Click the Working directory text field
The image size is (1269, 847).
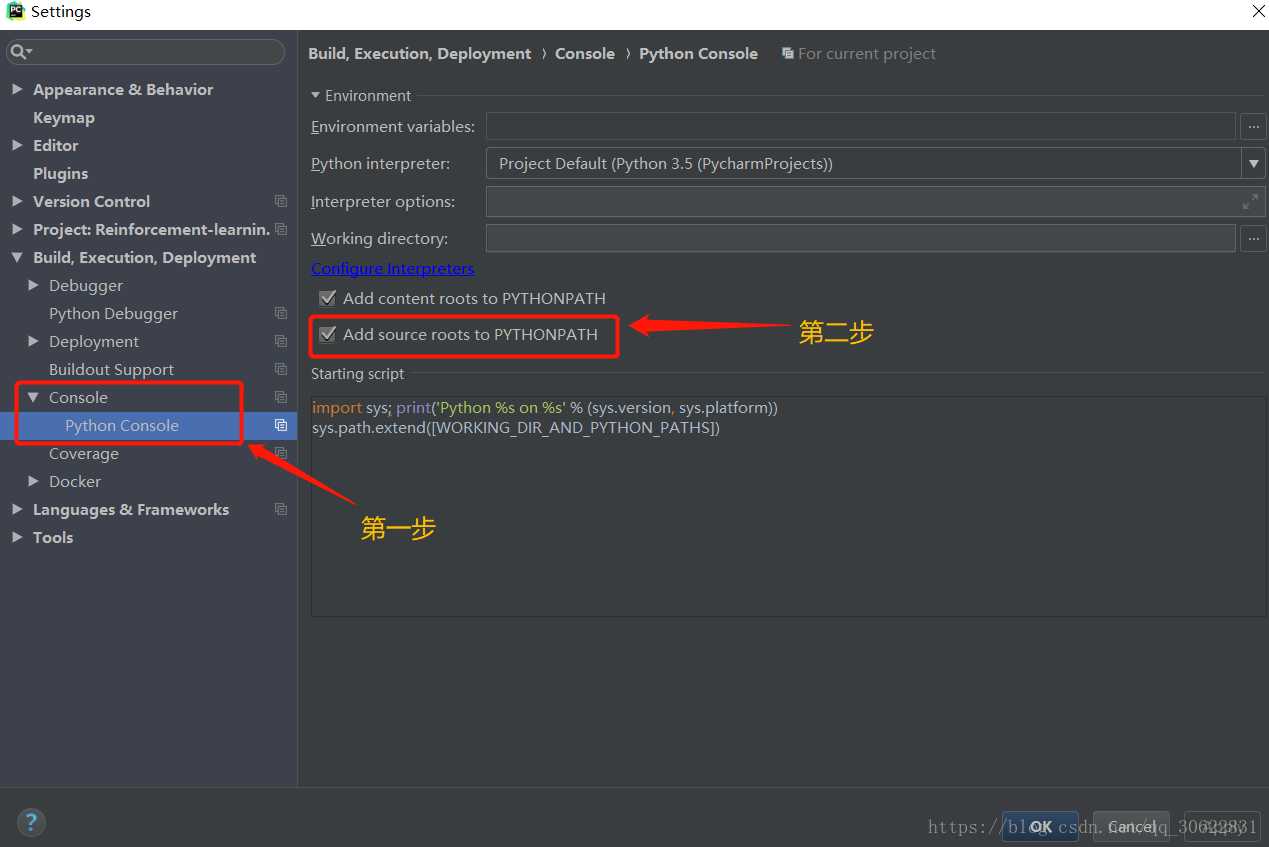860,239
